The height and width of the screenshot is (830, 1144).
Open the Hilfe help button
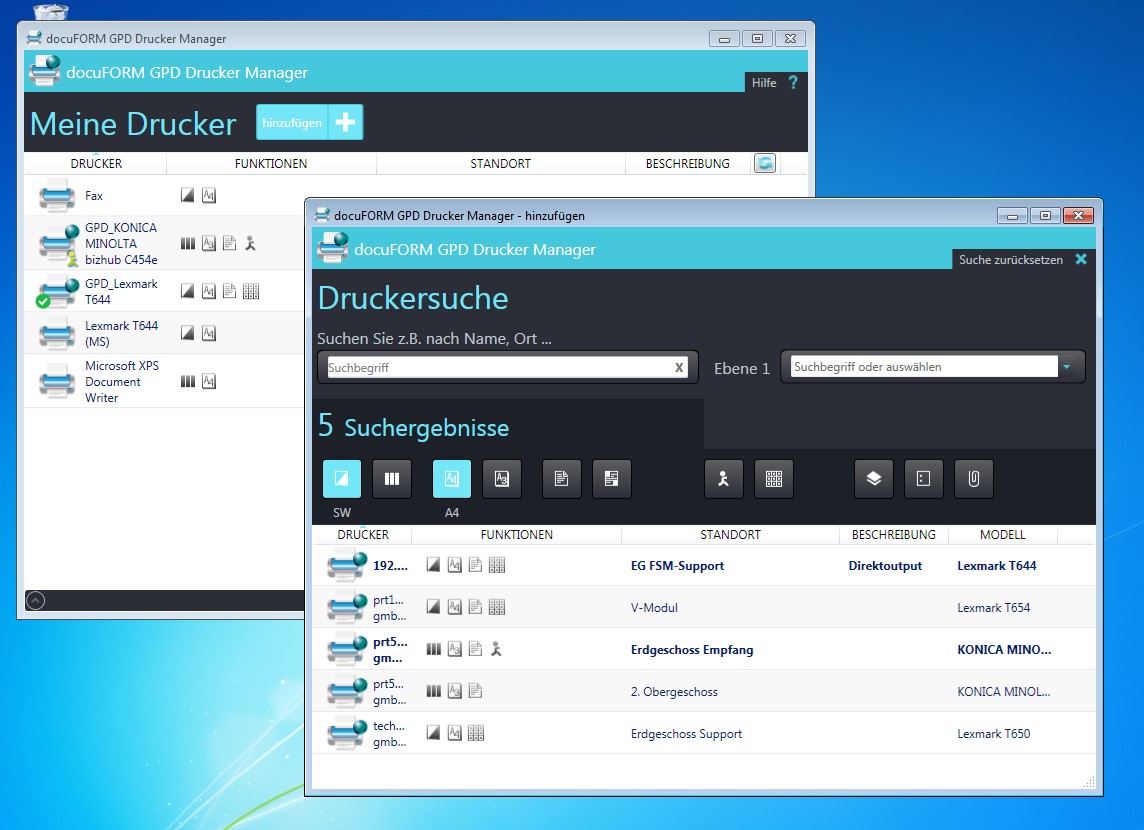click(774, 83)
